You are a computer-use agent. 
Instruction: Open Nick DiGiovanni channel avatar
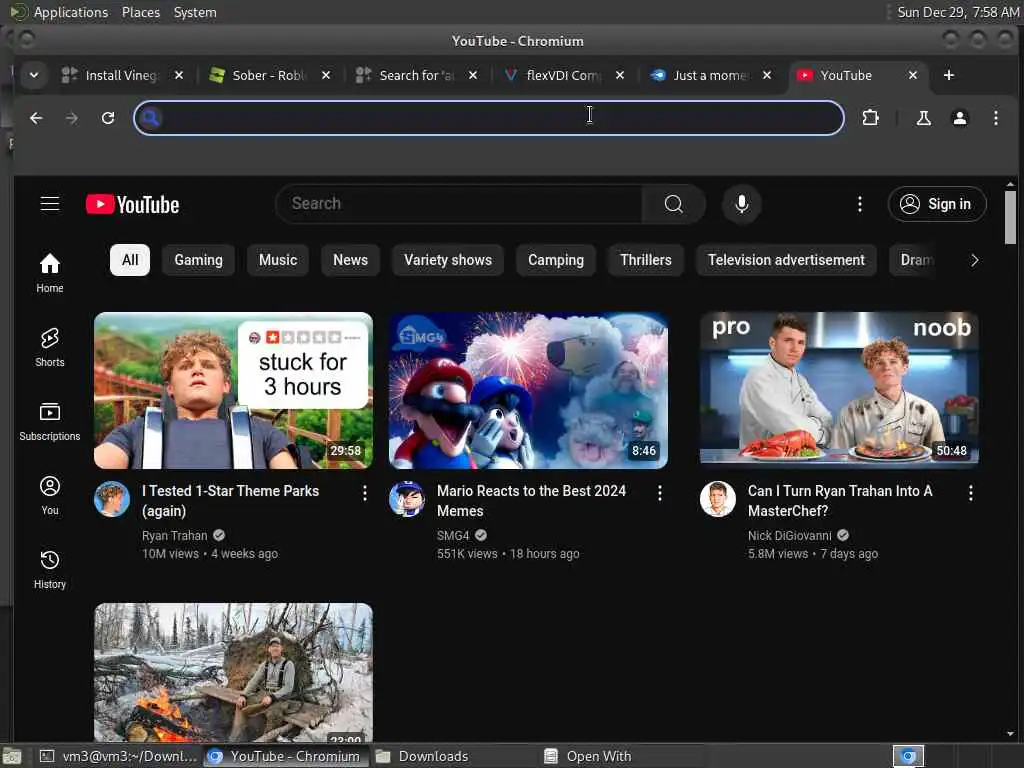(718, 499)
